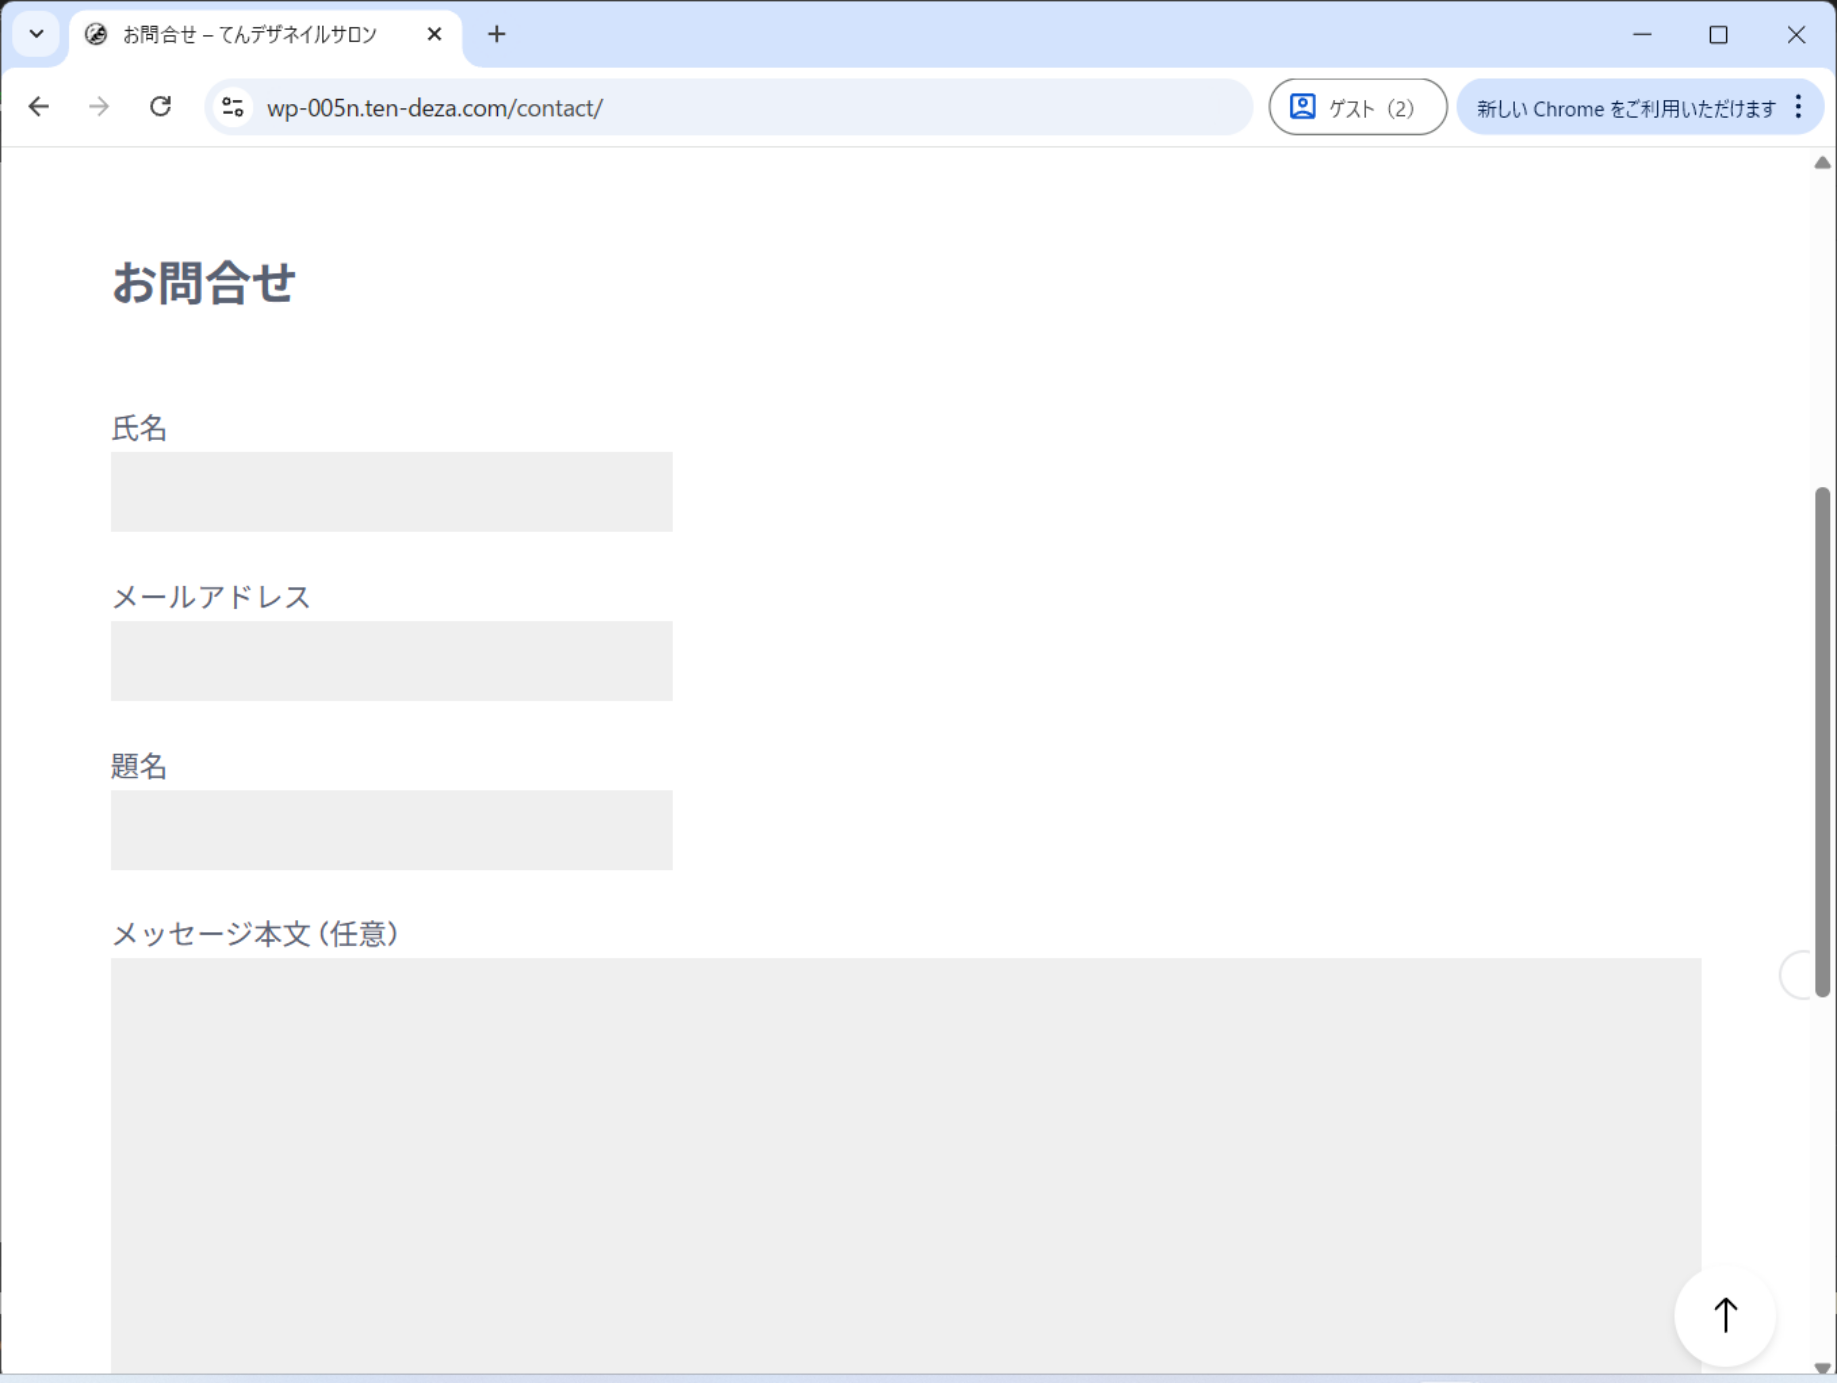The image size is (1837, 1383).
Task: Open a new browser tab
Action: coord(496,35)
